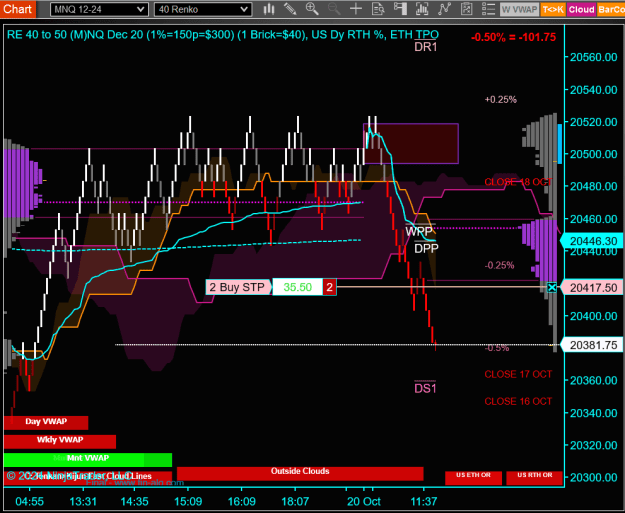The height and width of the screenshot is (513, 625).
Task: Open the indicators line-graph icon
Action: point(444,9)
